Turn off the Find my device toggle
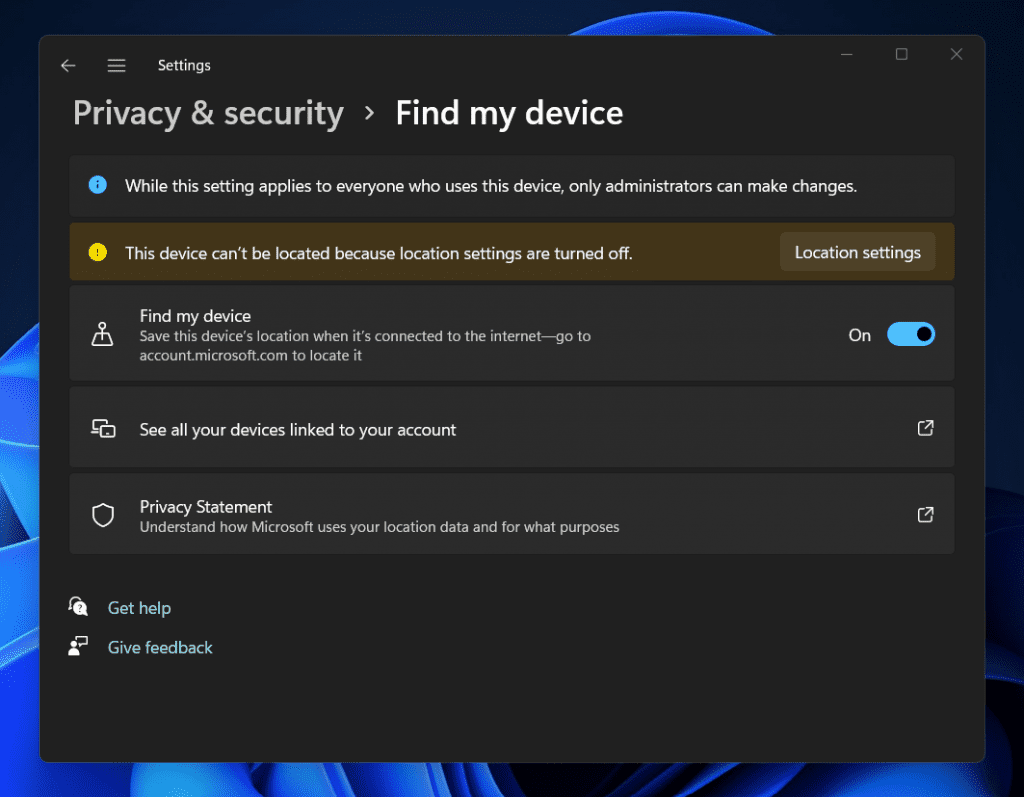 pos(910,334)
